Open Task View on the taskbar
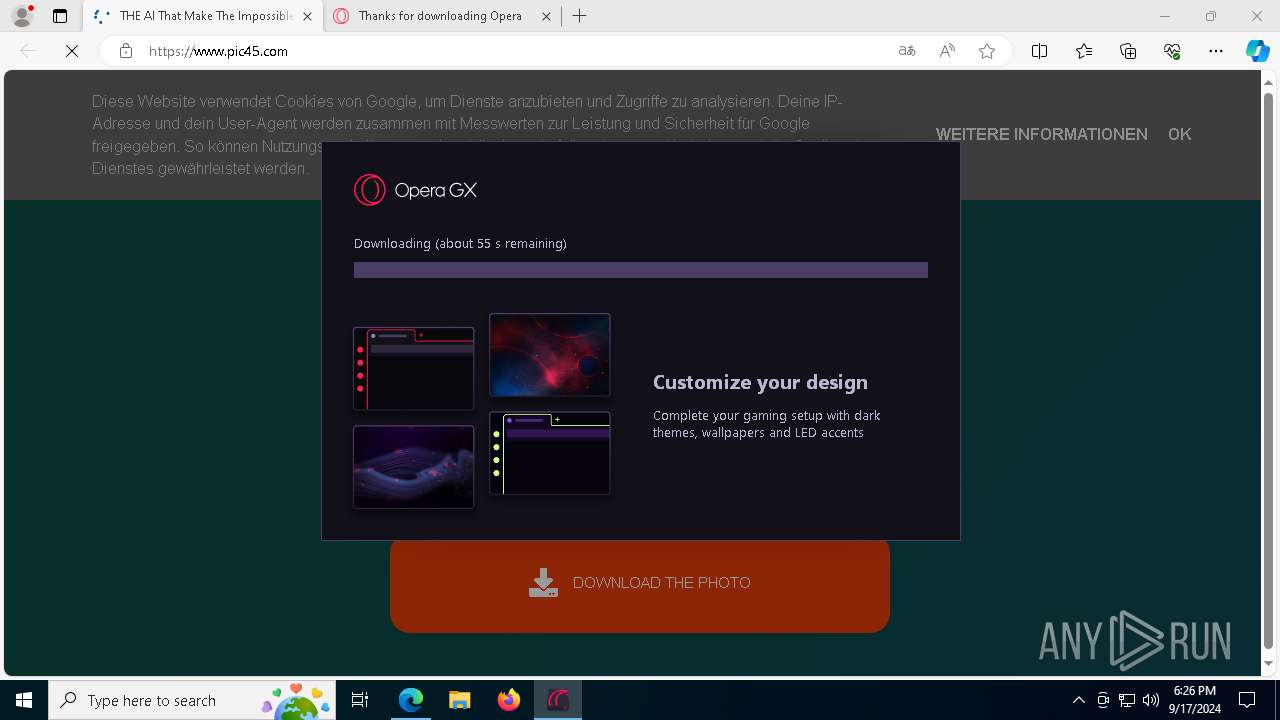 click(x=360, y=700)
